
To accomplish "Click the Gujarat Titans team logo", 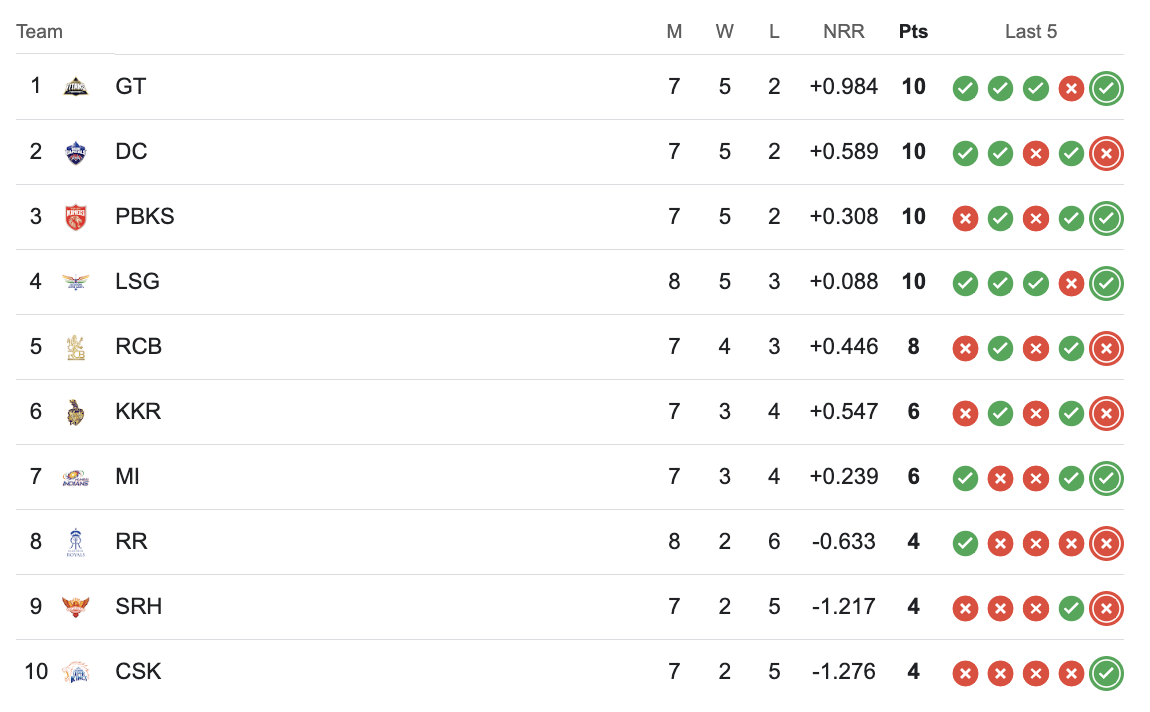I will (x=76, y=87).
